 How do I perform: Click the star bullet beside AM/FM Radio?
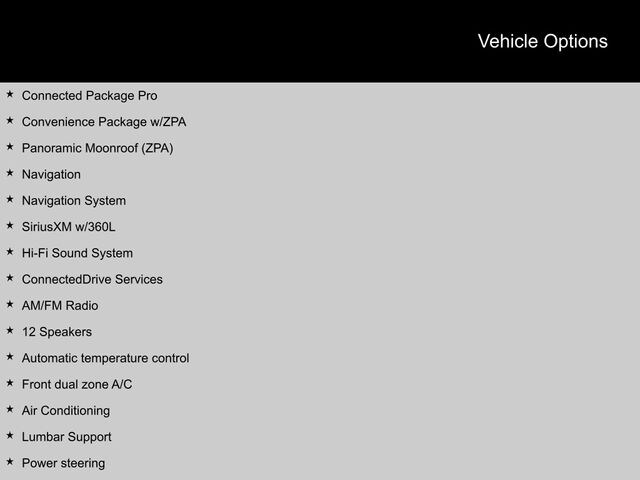[x=9, y=304]
